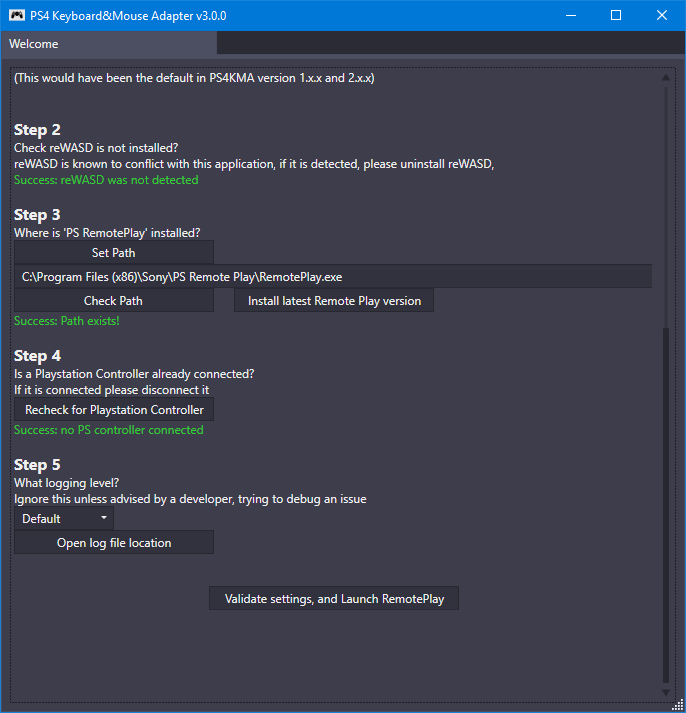Open log file location
The image size is (686, 713).
point(114,542)
